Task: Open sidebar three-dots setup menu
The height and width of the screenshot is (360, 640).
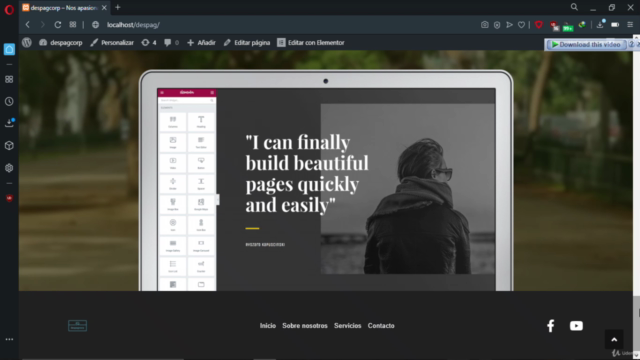Action: pyautogui.click(x=9, y=339)
